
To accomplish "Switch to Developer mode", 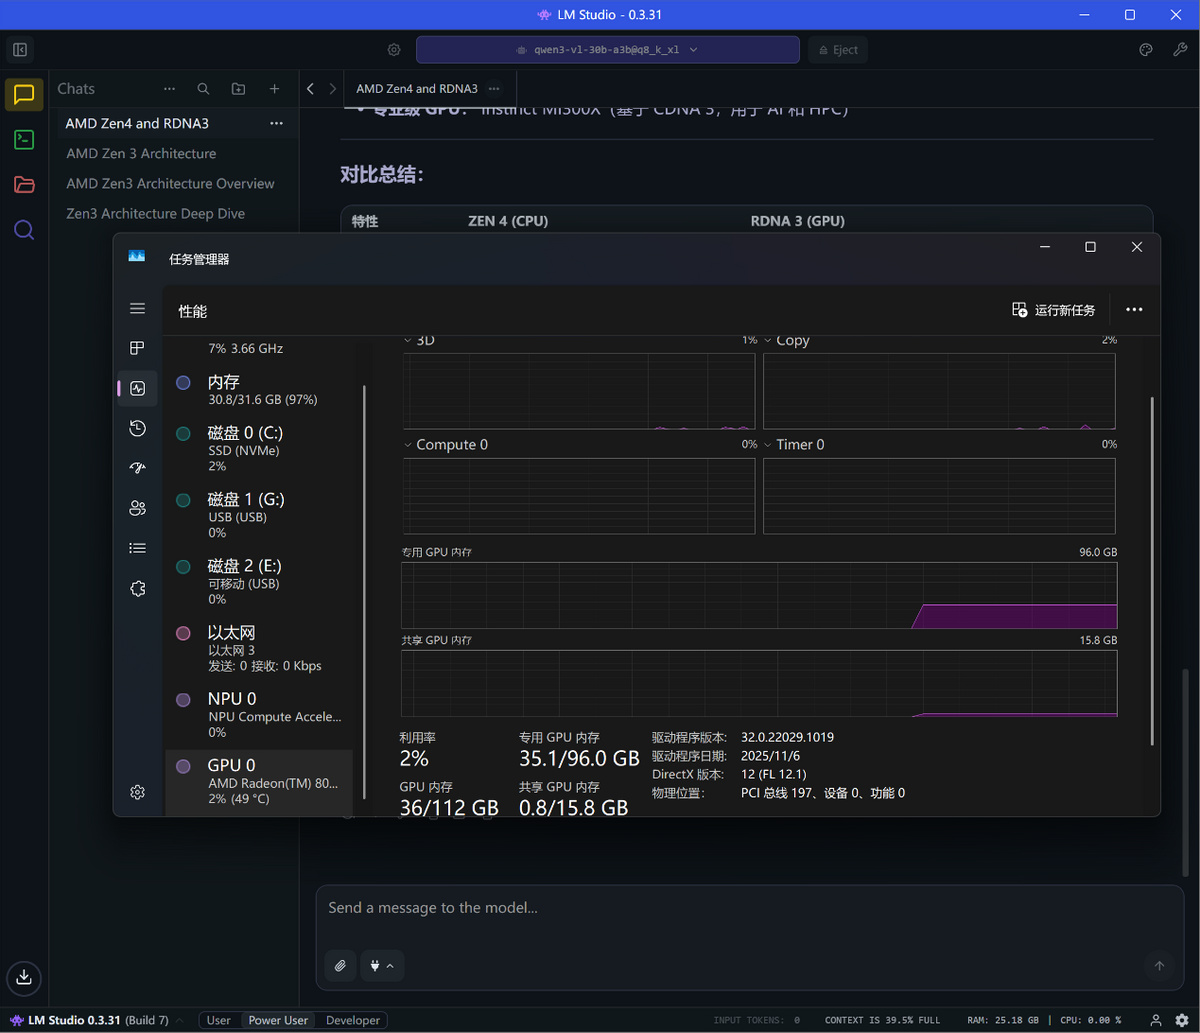I will [353, 1020].
